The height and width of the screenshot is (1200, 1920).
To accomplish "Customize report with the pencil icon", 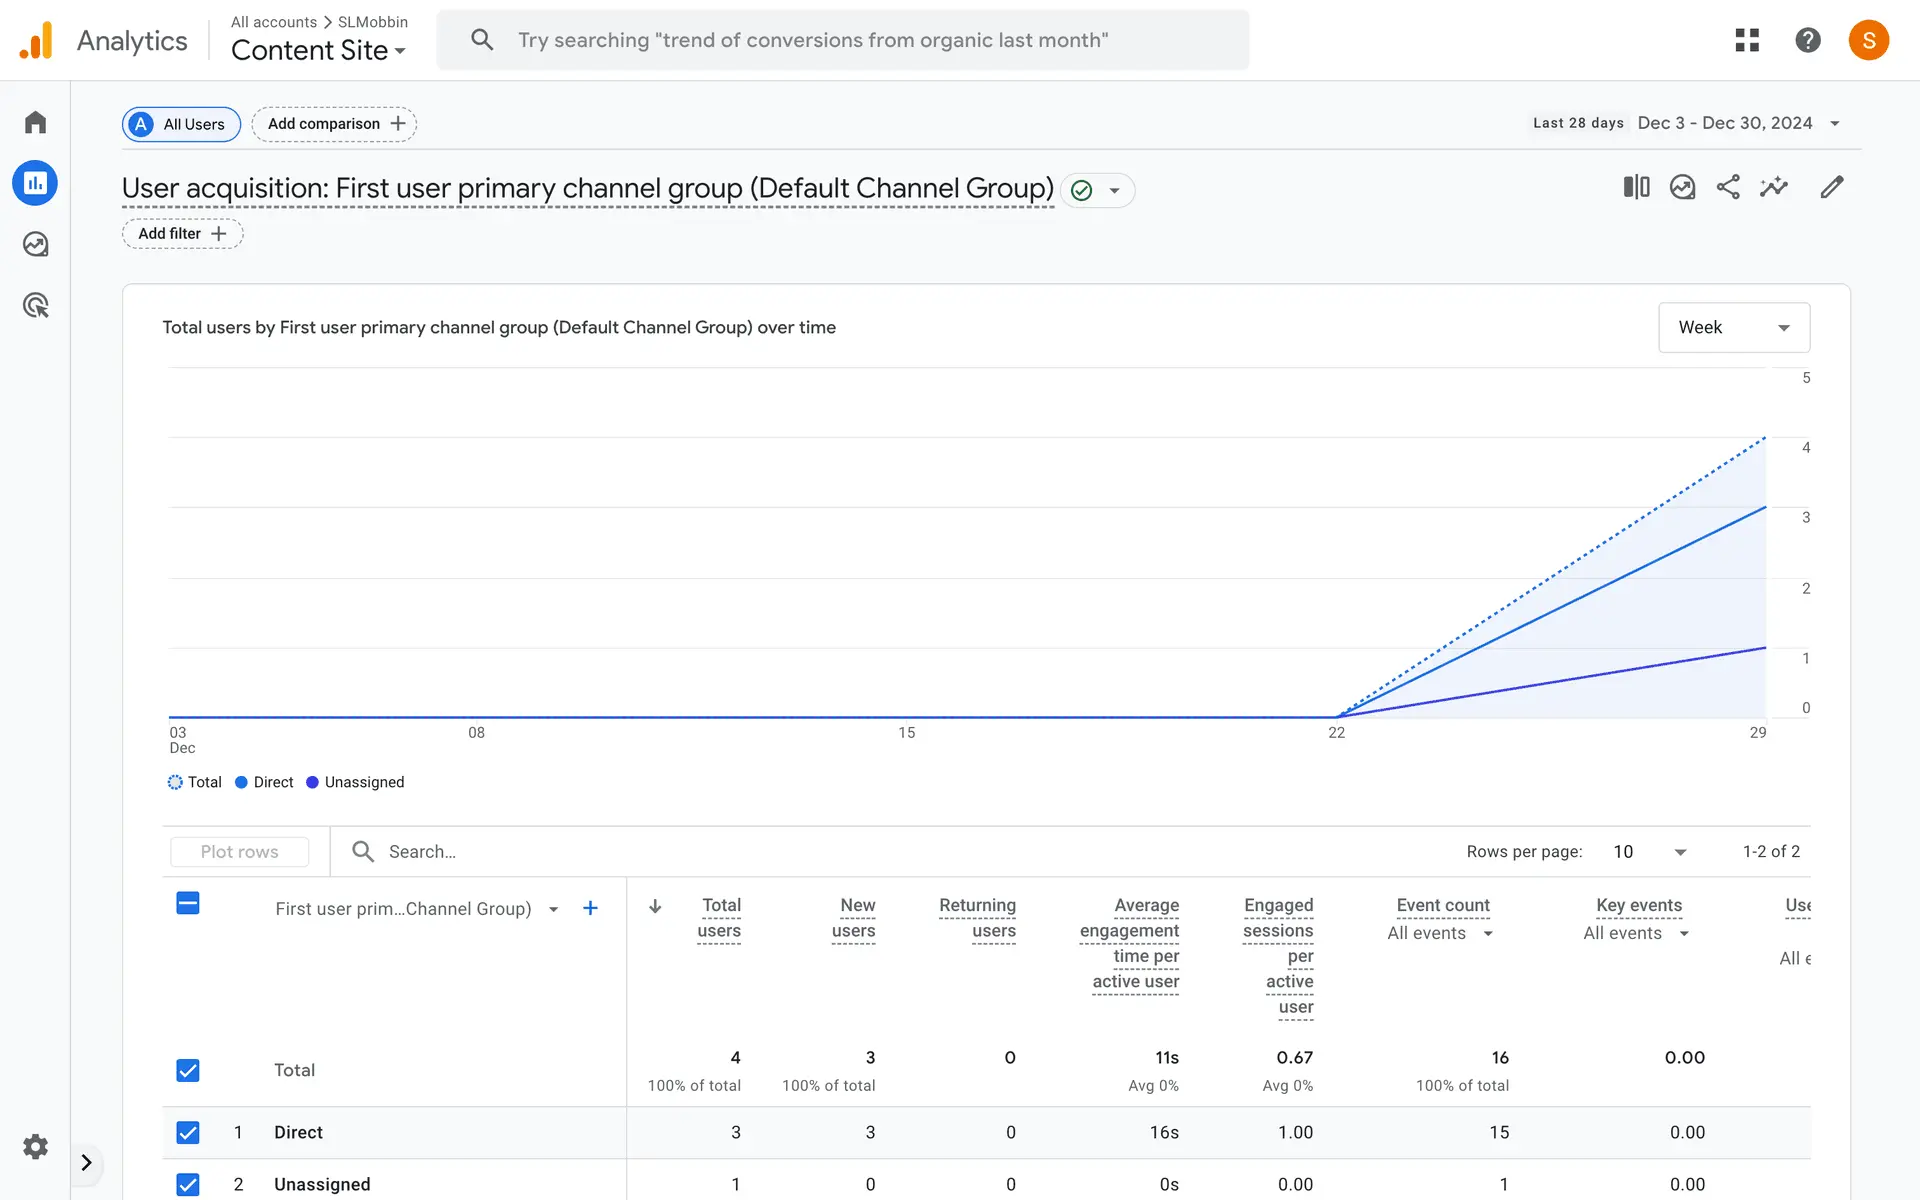I will [x=1831, y=187].
